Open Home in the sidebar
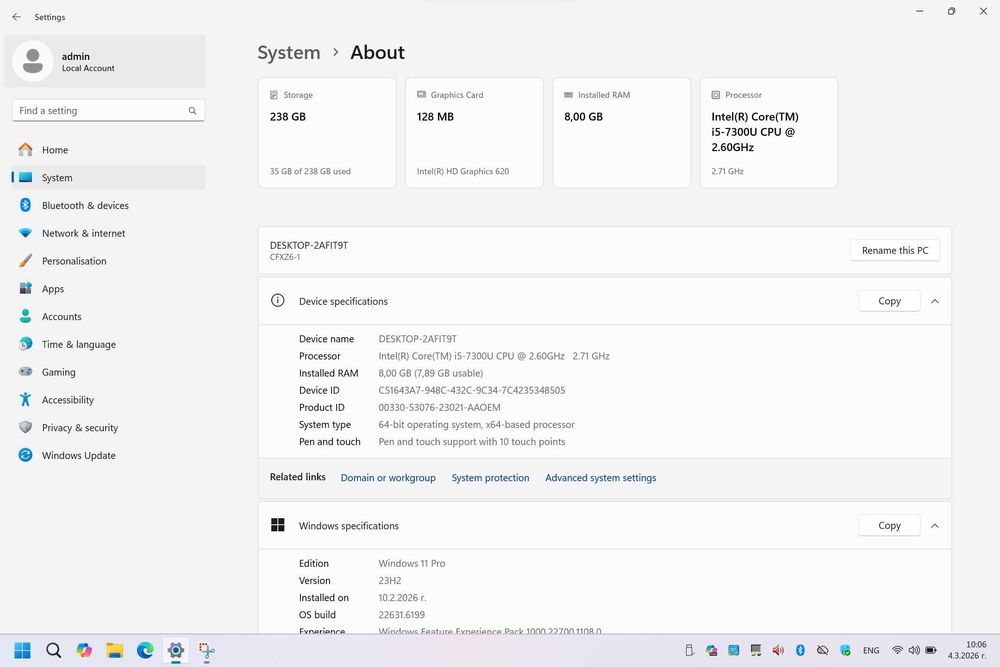This screenshot has width=1000, height=667. (x=108, y=150)
